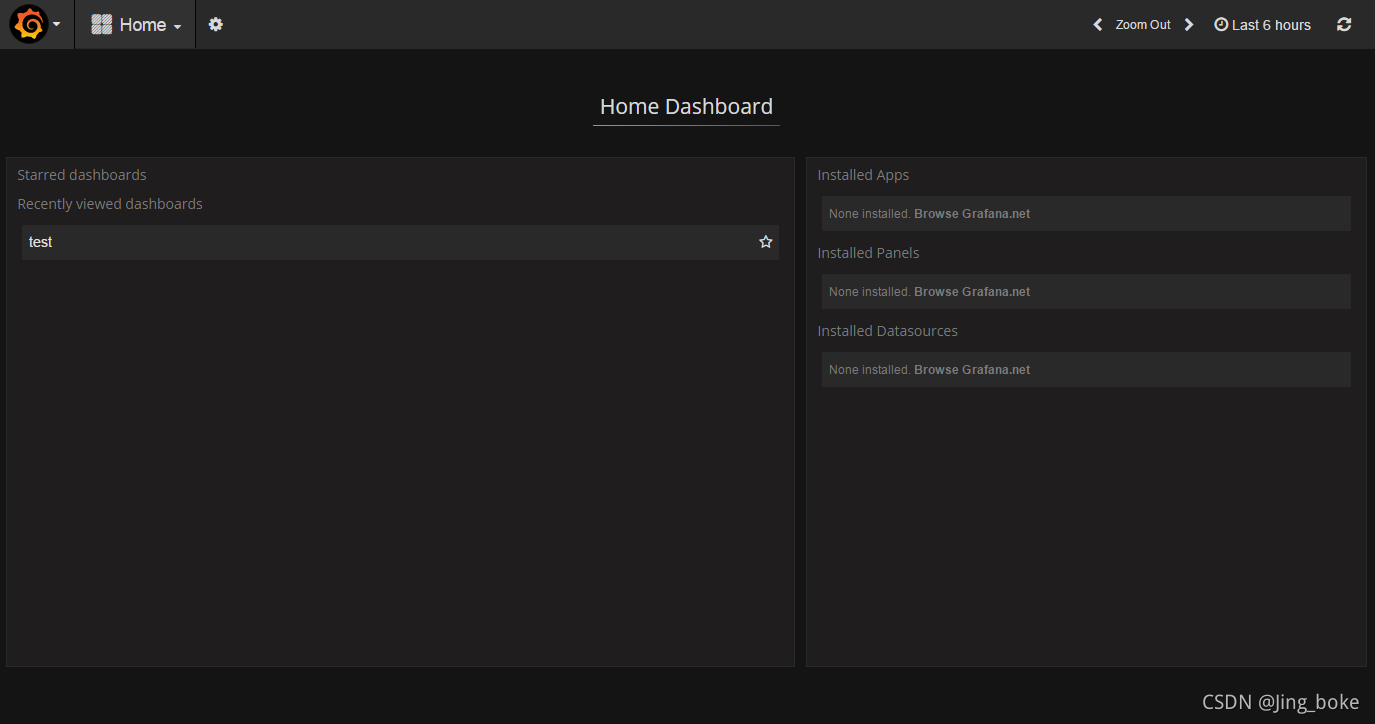The width and height of the screenshot is (1375, 724).
Task: Browse Grafana.net under Installed Panels
Action: pos(972,292)
